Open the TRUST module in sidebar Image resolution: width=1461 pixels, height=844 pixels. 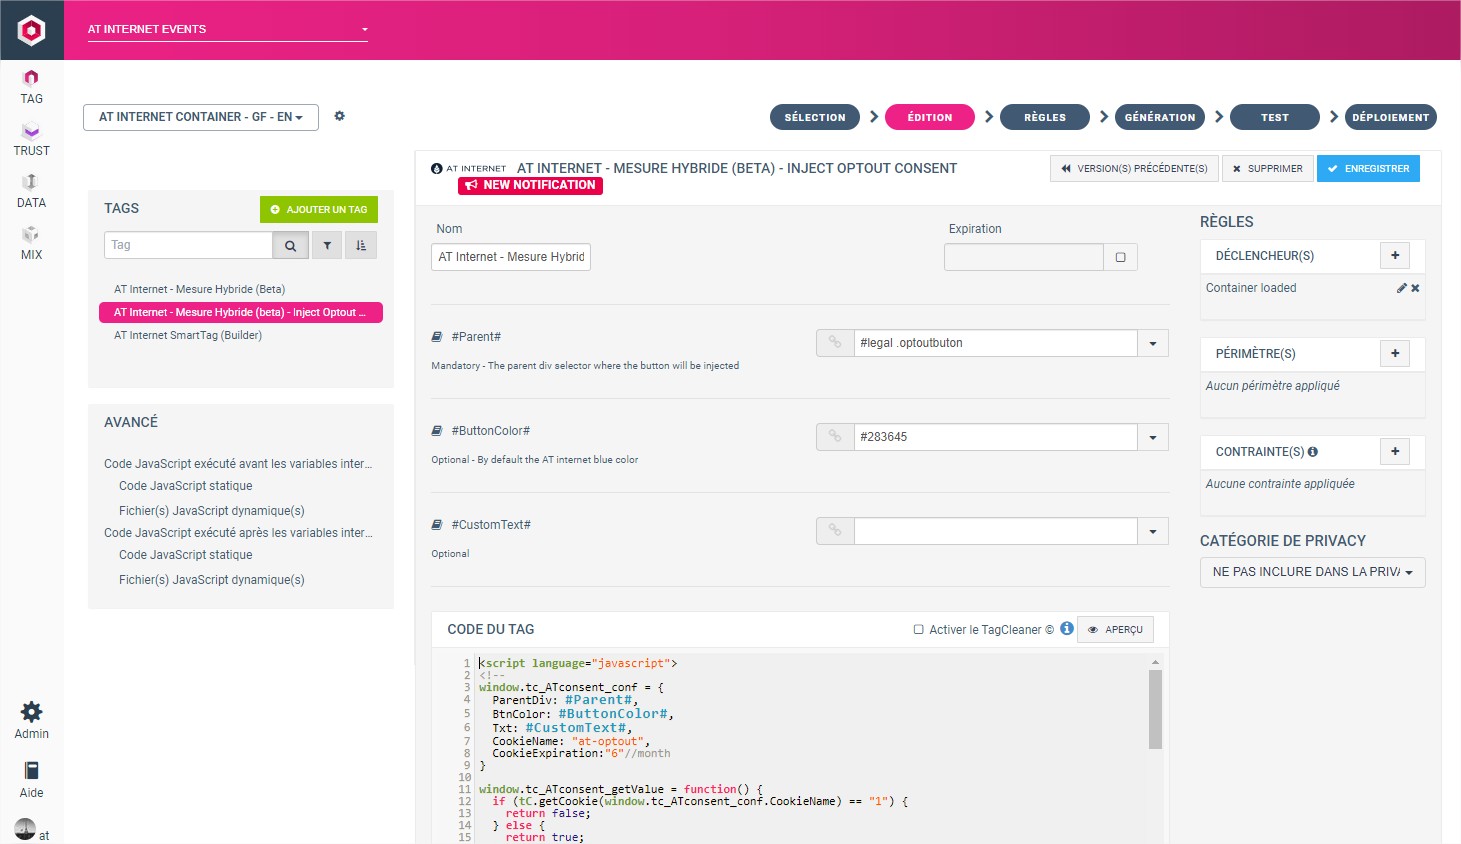click(31, 139)
